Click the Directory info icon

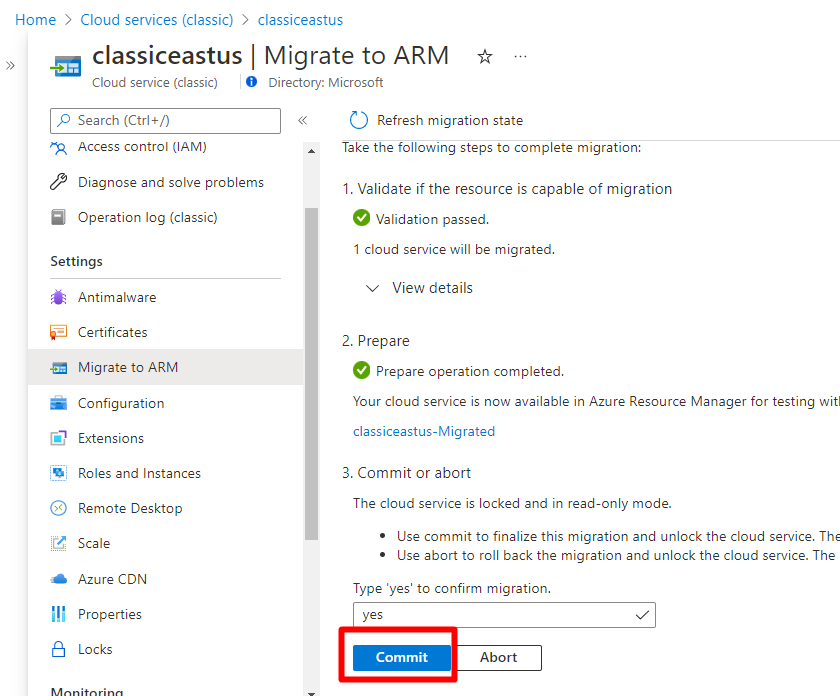click(251, 82)
